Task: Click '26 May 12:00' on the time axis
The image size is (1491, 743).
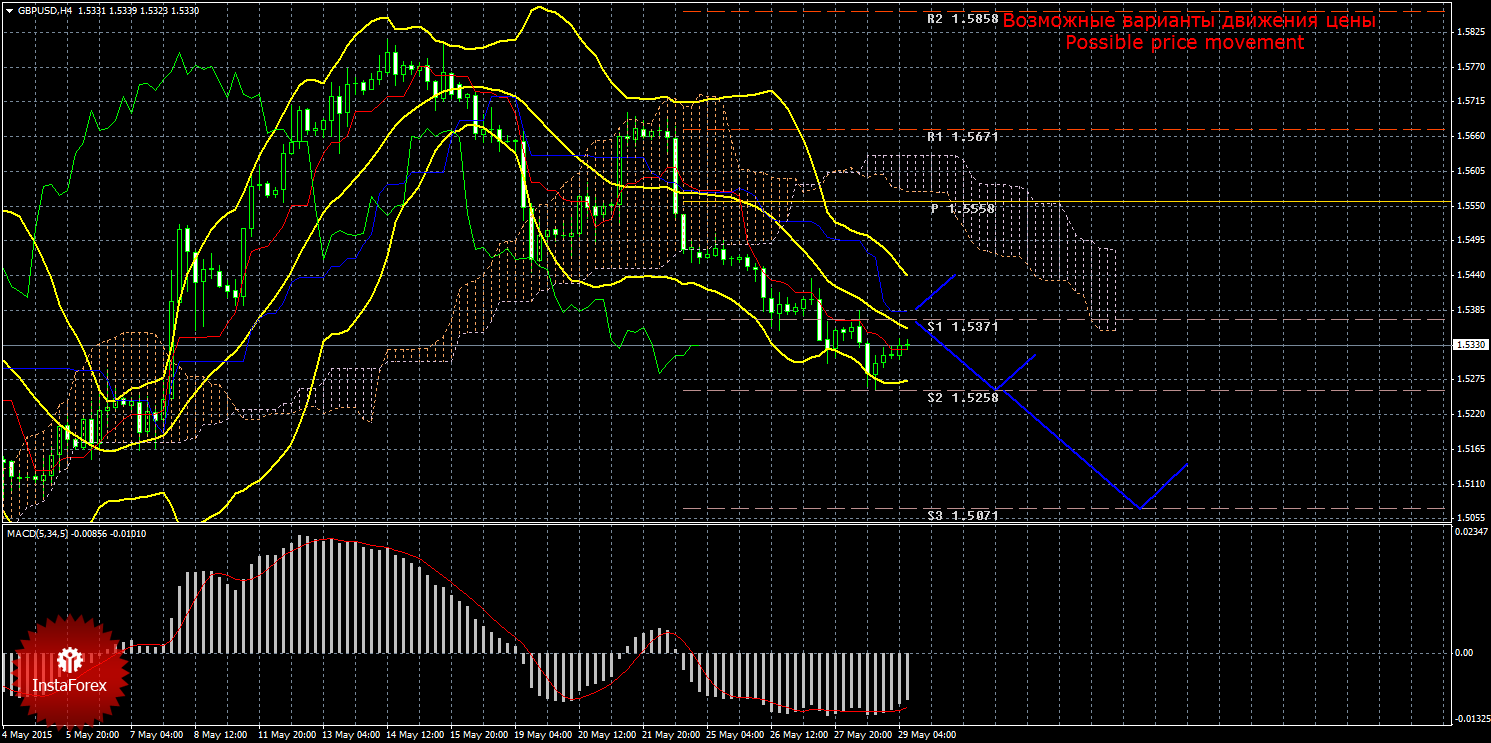Action: click(798, 735)
